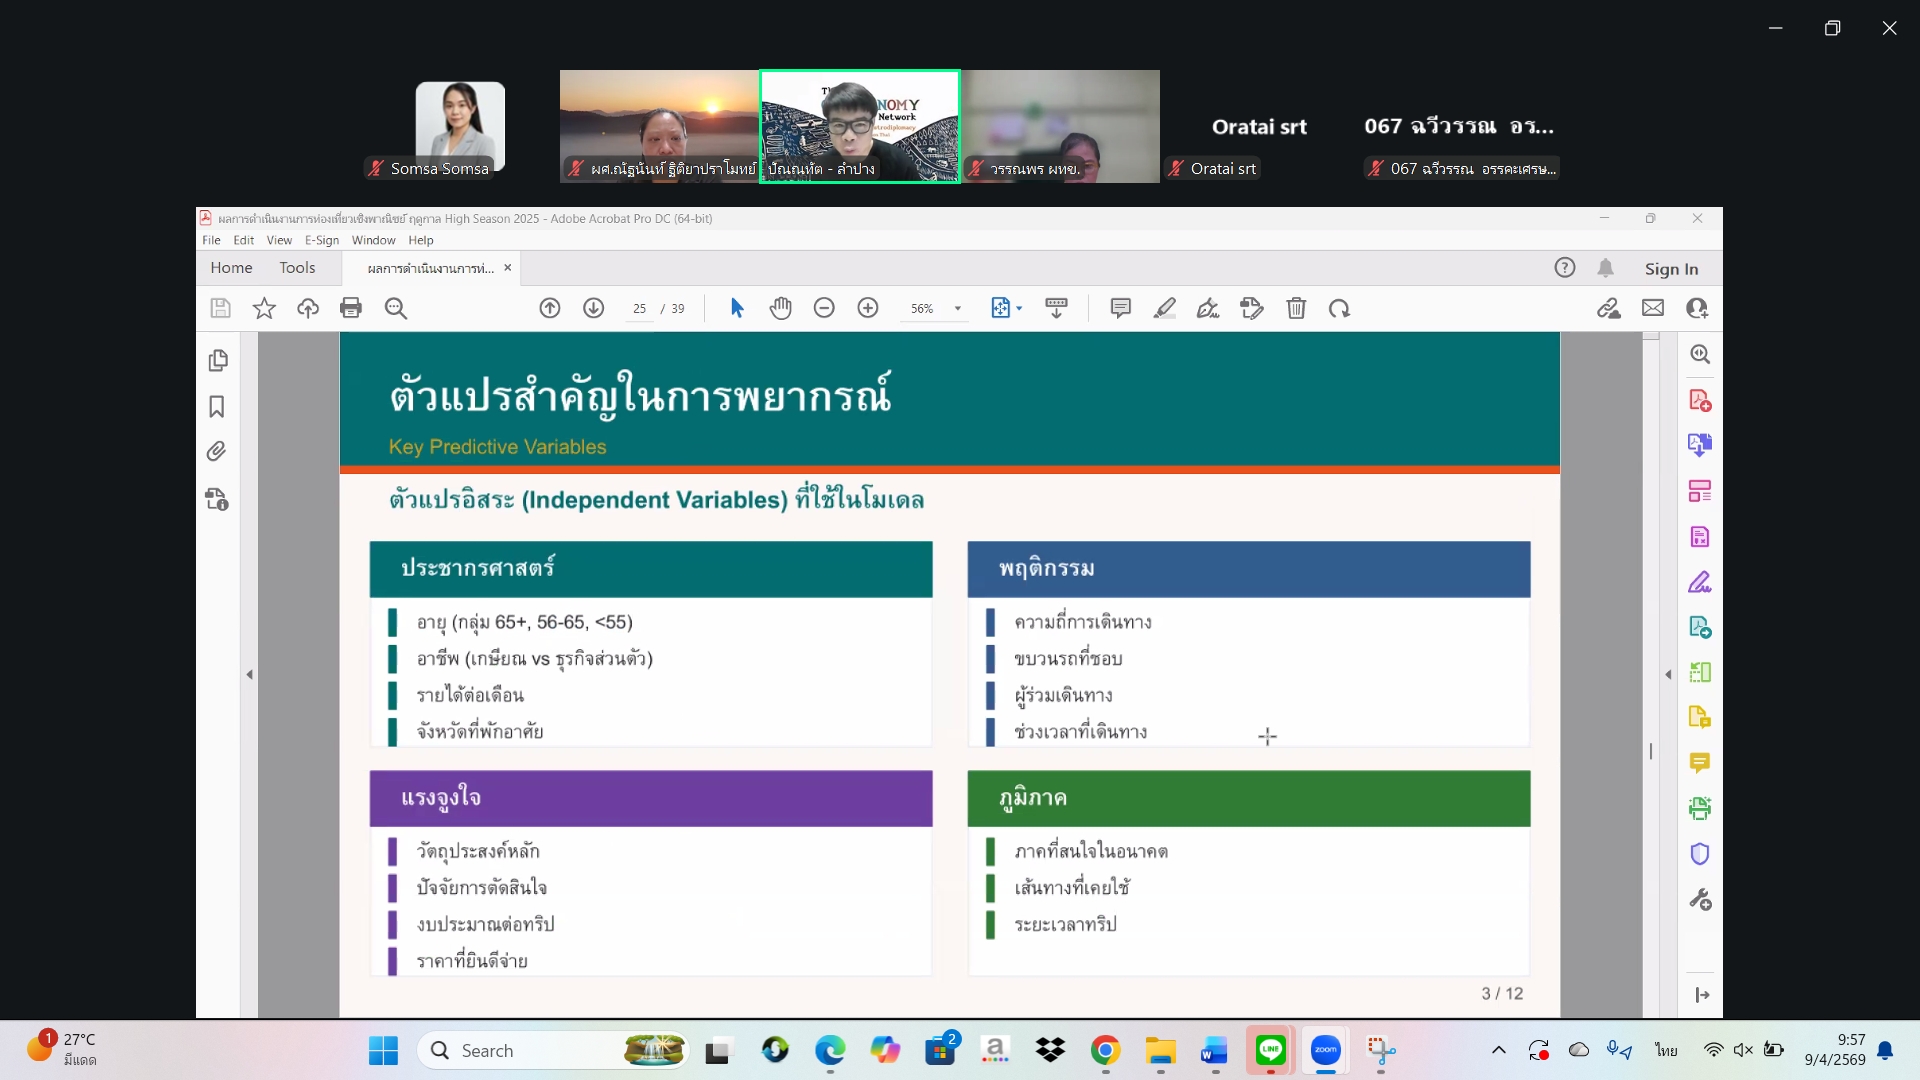Open the Bookmarks panel icon
The height and width of the screenshot is (1080, 1920).
coord(217,407)
